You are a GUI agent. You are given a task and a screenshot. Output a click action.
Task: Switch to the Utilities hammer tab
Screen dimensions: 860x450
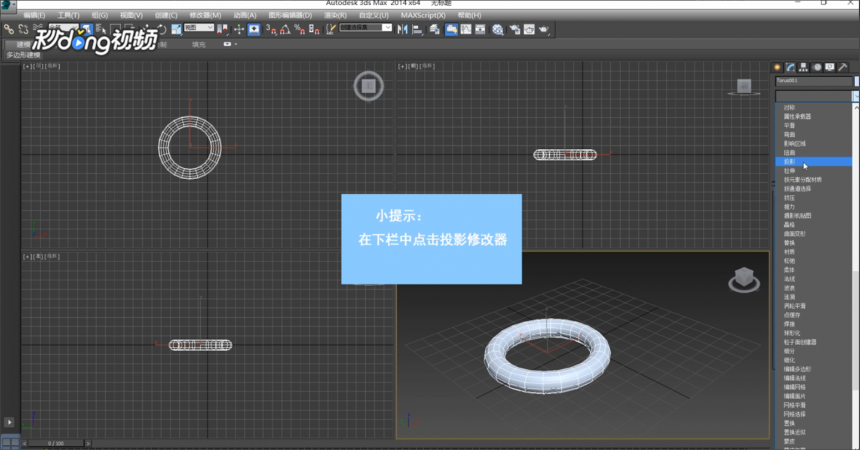[843, 67]
